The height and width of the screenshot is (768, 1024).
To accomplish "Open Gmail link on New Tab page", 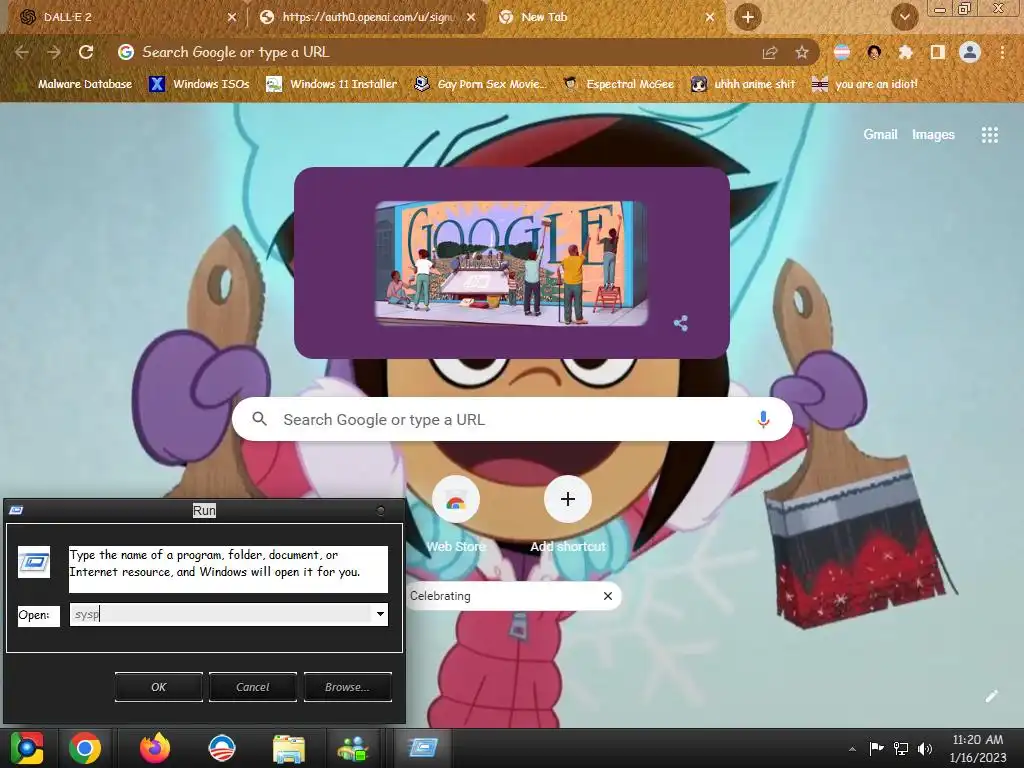I will [880, 135].
